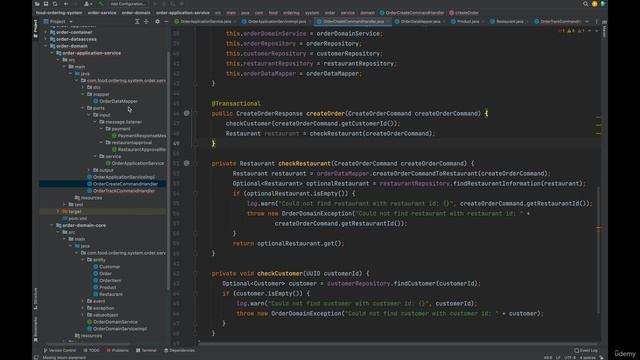Image resolution: width=640 pixels, height=360 pixels.
Task: Open Event Log tool window
Action: tap(586, 350)
